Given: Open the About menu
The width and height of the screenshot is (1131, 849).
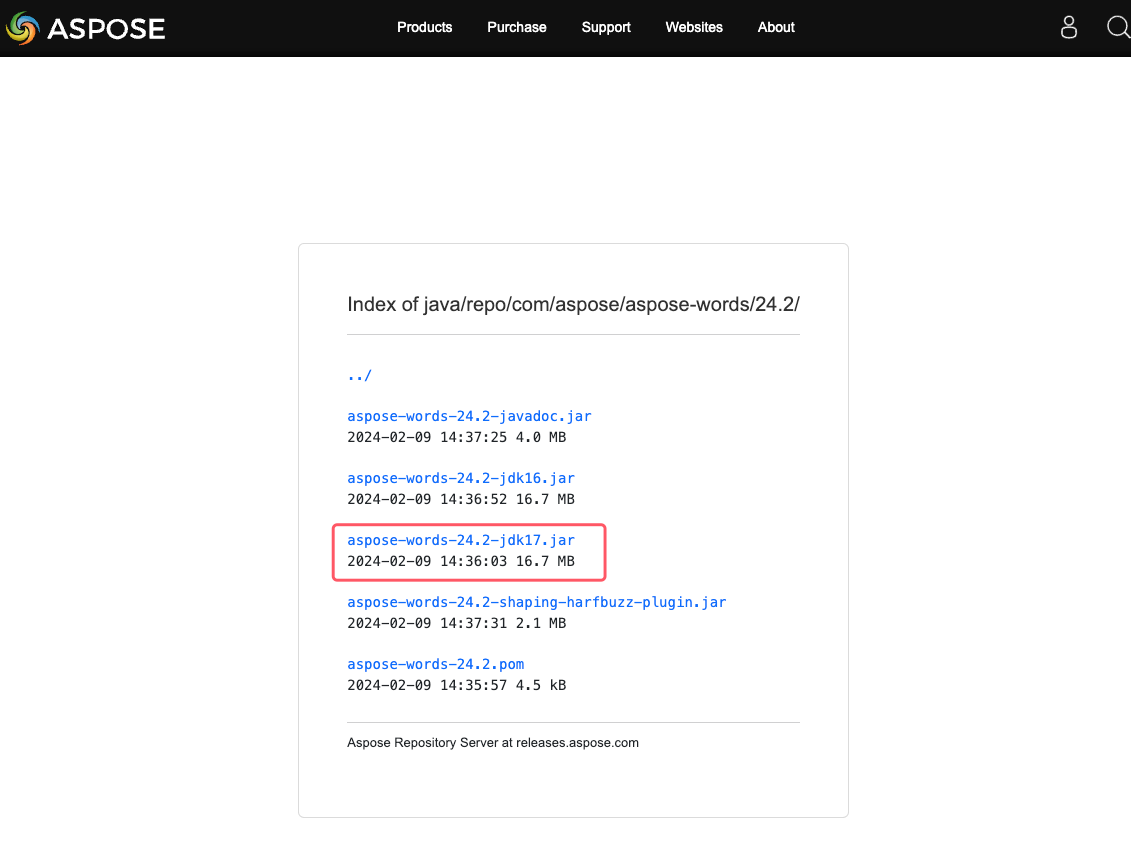Looking at the screenshot, I should click(776, 27).
